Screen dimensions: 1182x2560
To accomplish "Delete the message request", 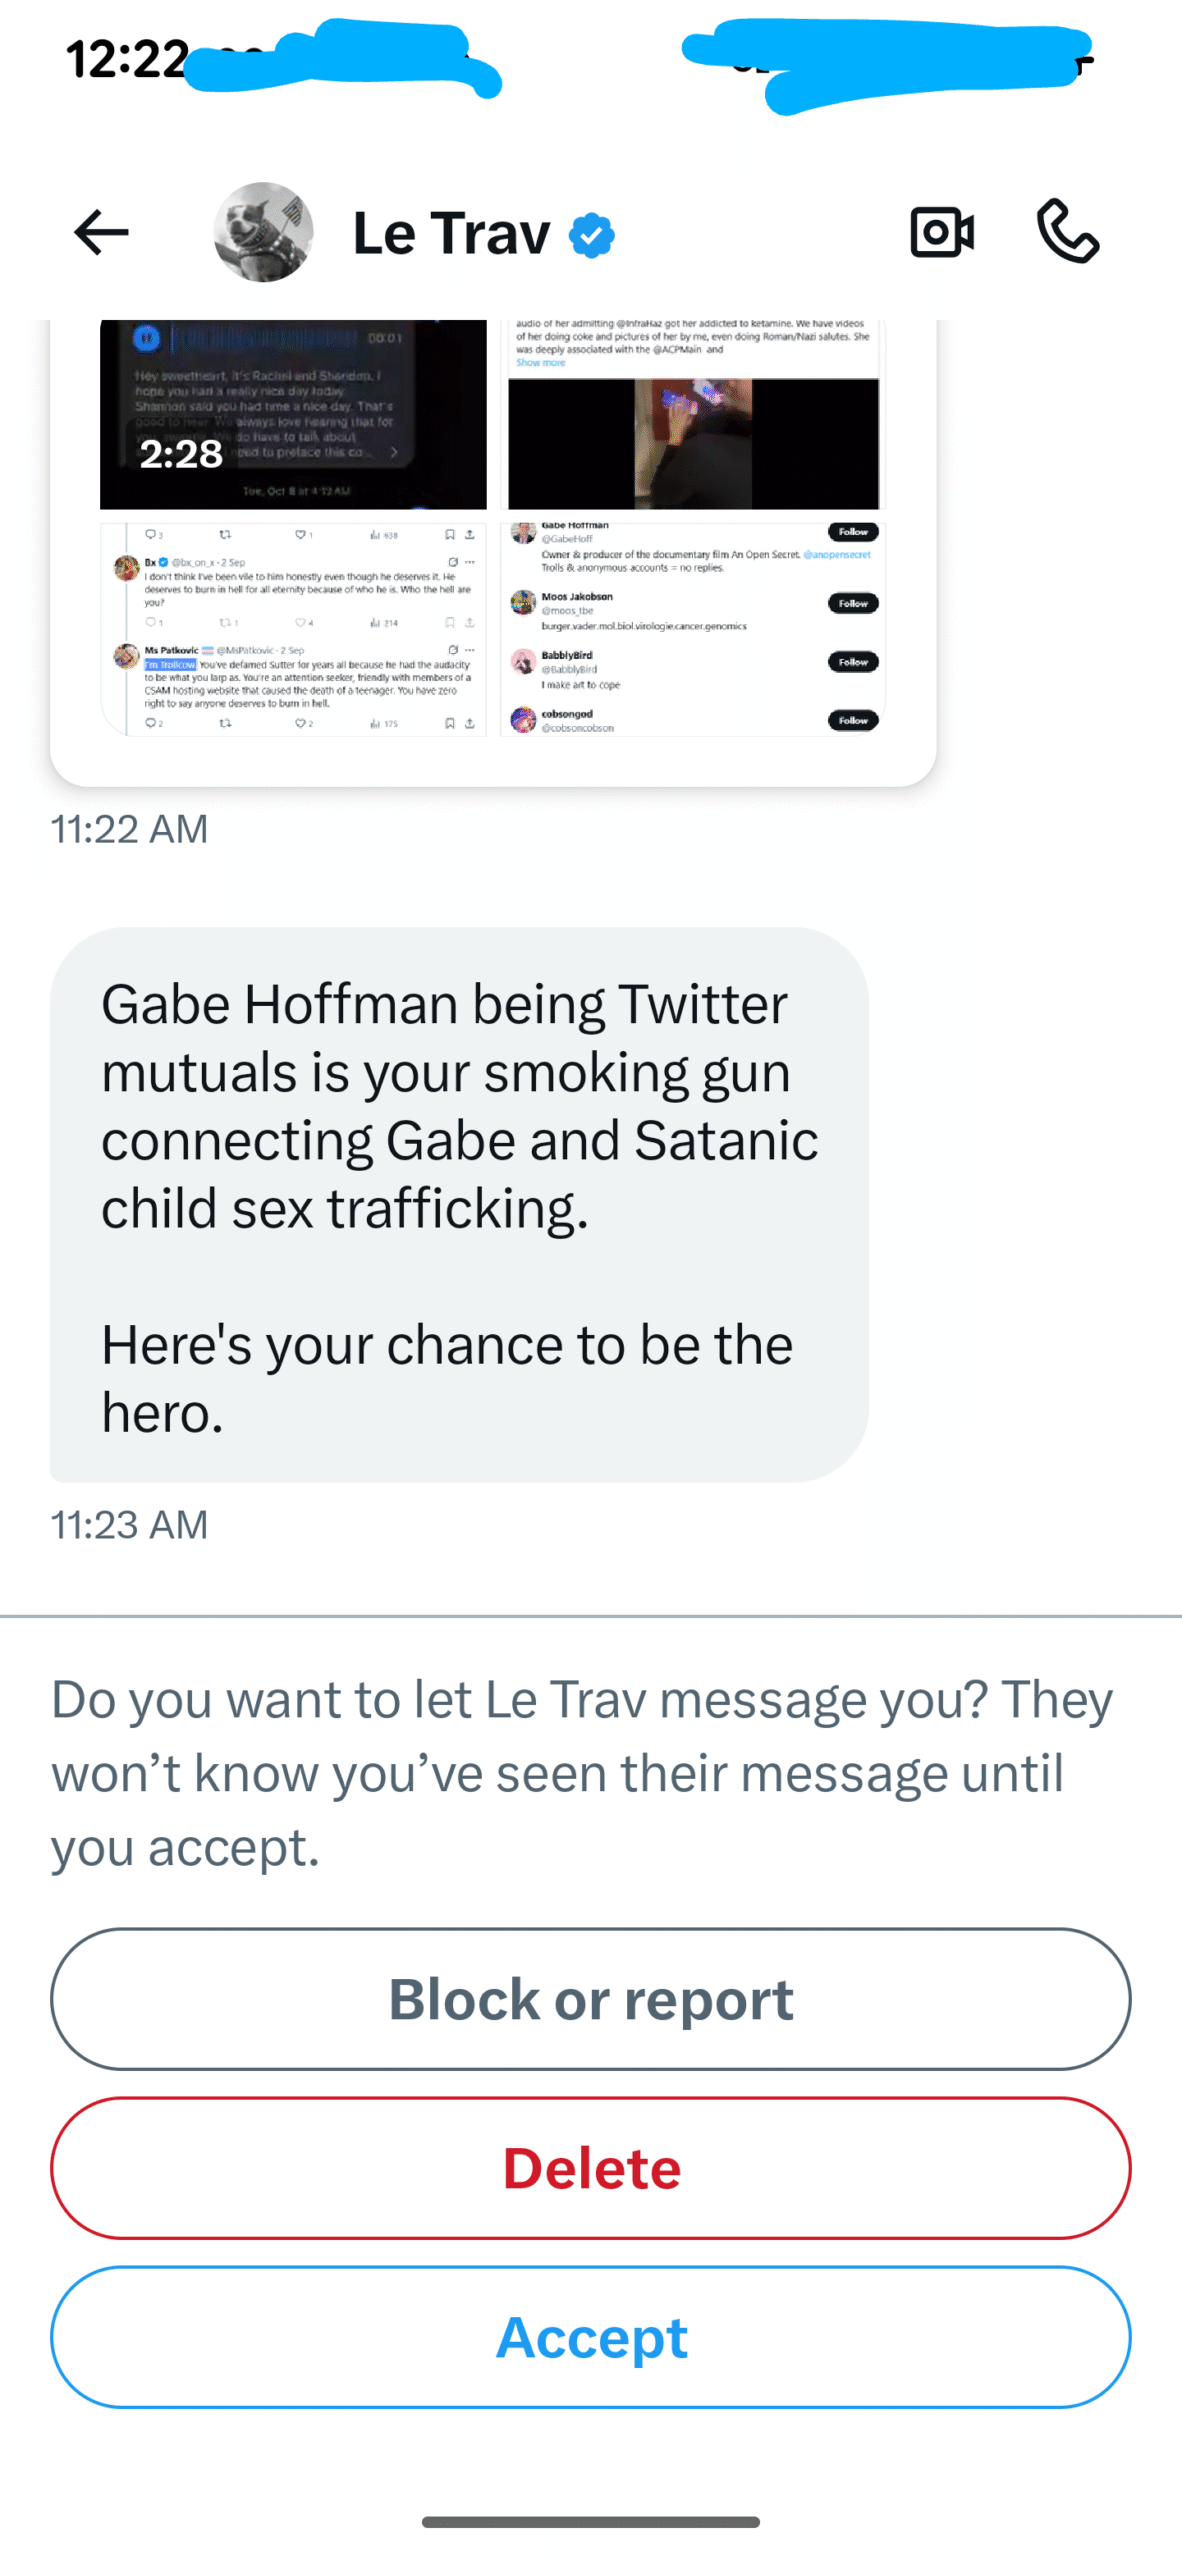I will click(x=591, y=2167).
